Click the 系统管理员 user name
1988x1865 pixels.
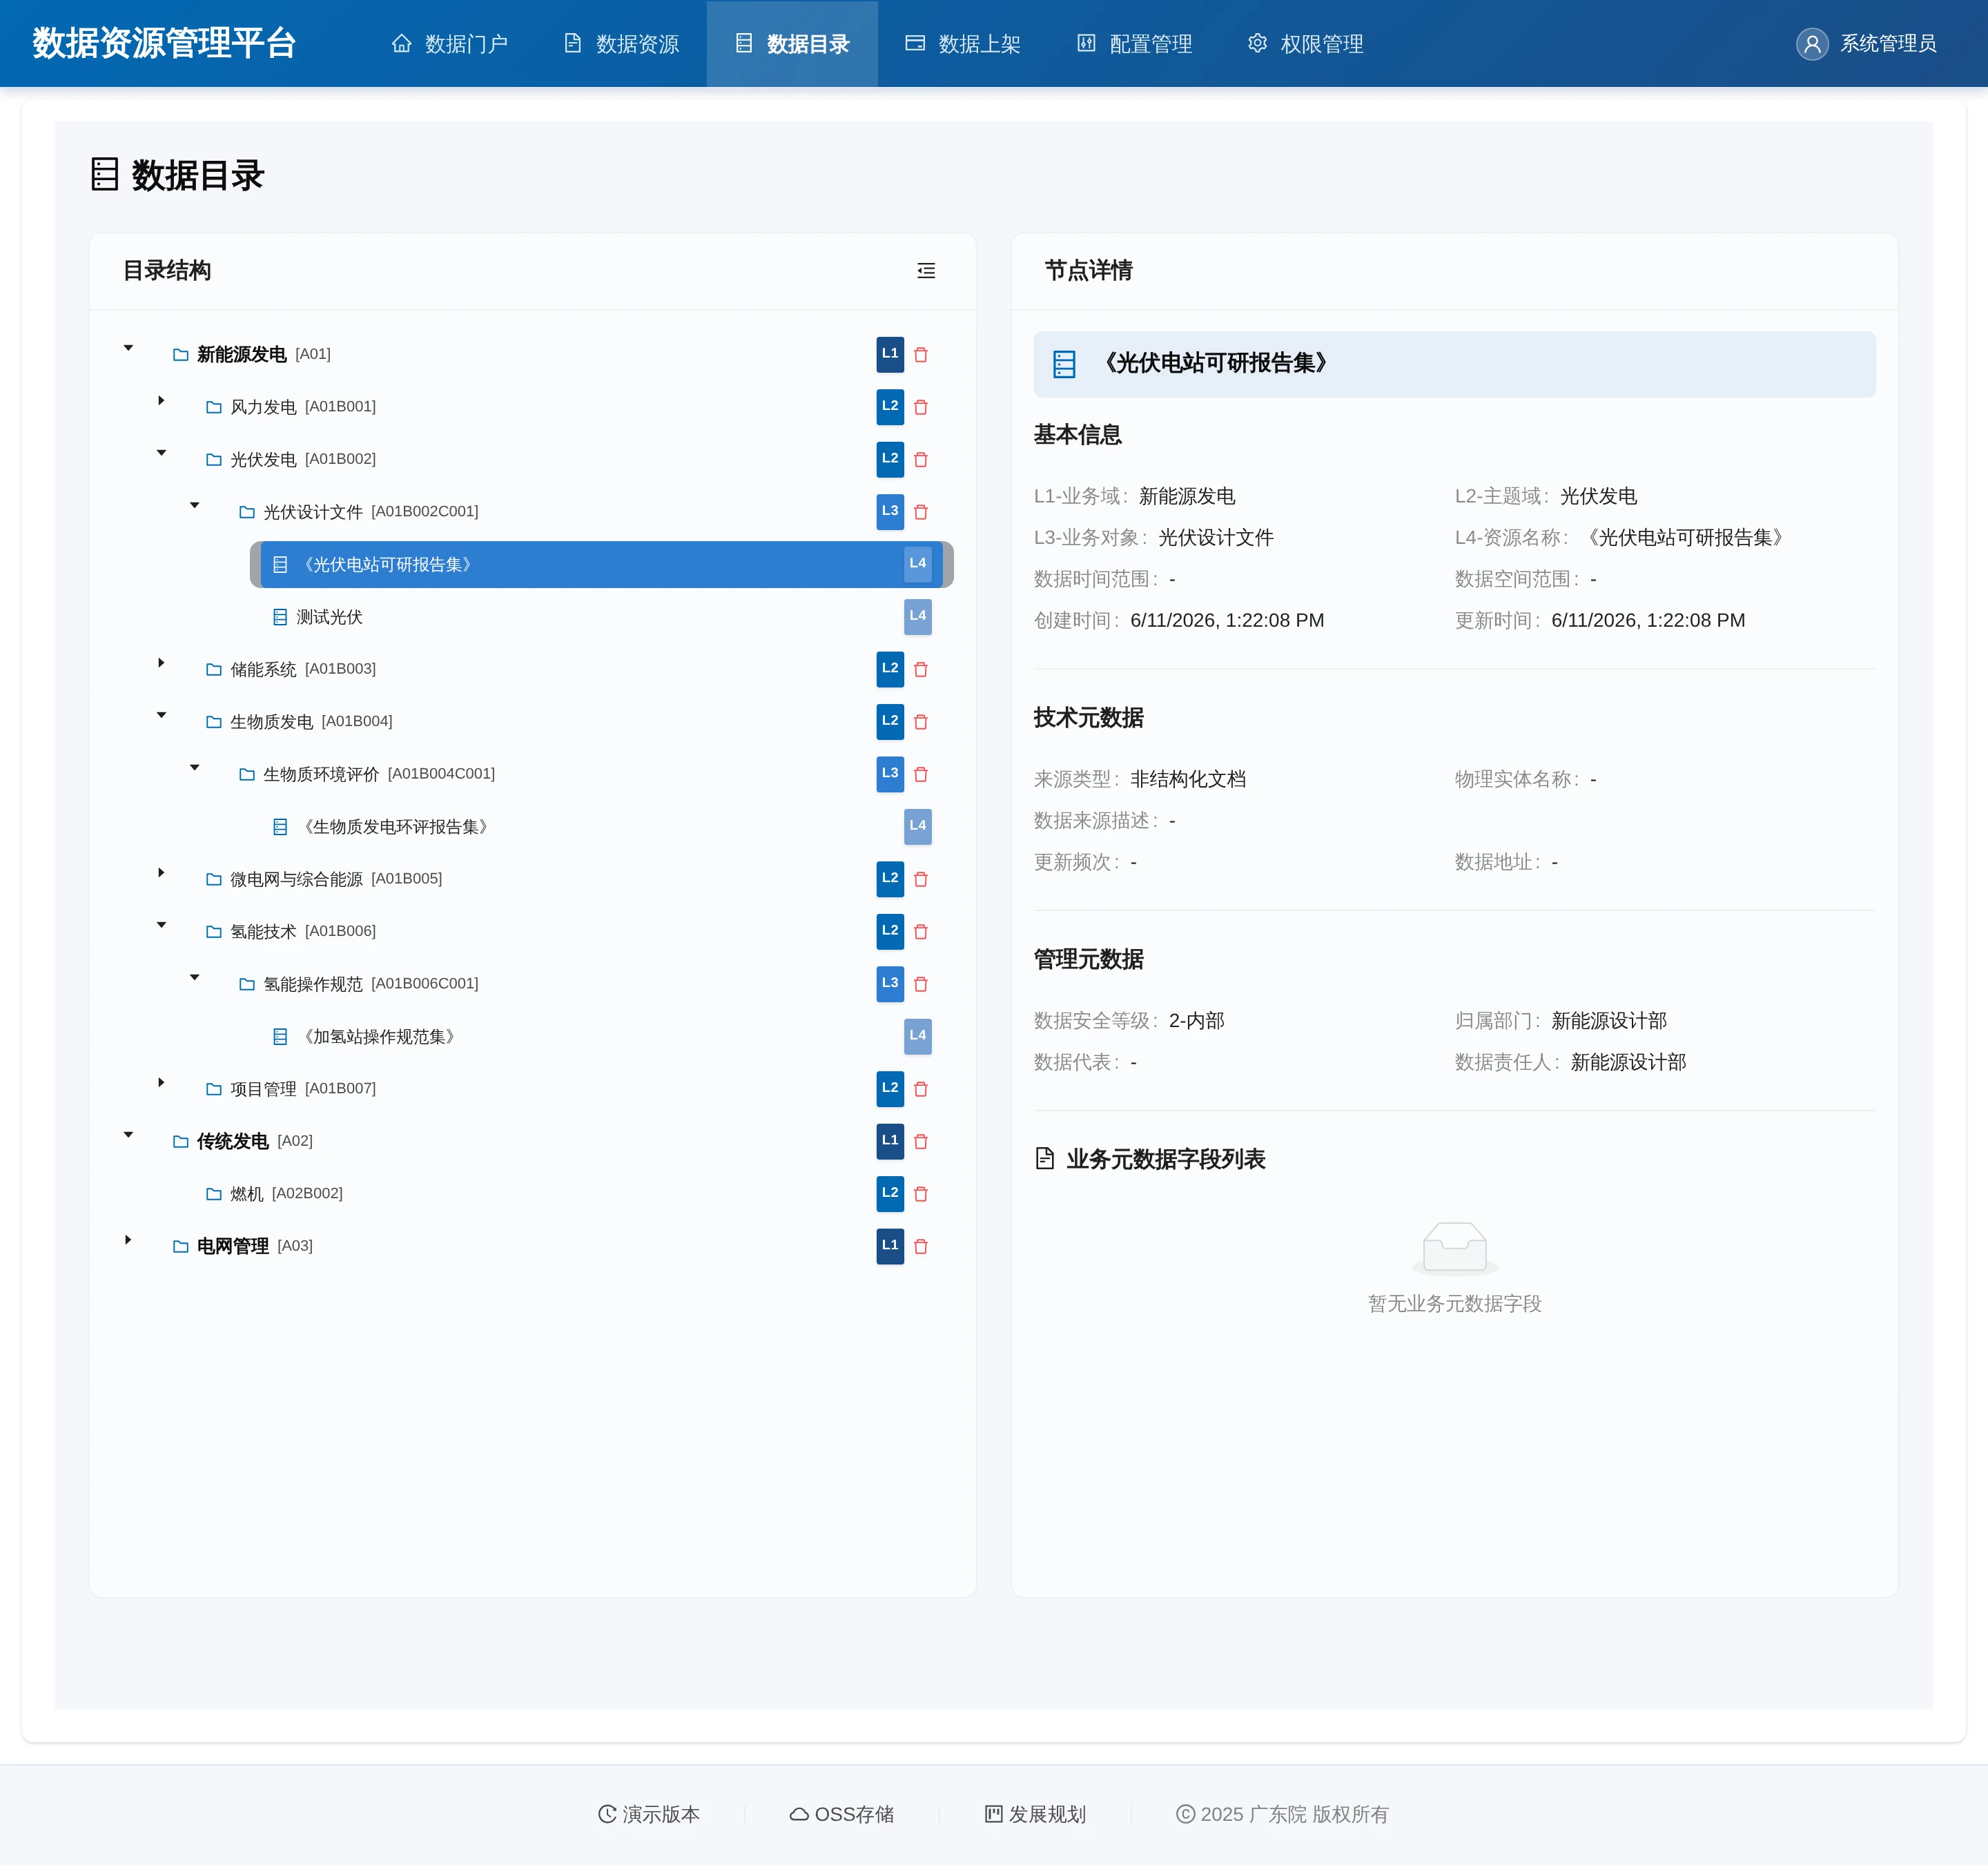tap(1888, 44)
